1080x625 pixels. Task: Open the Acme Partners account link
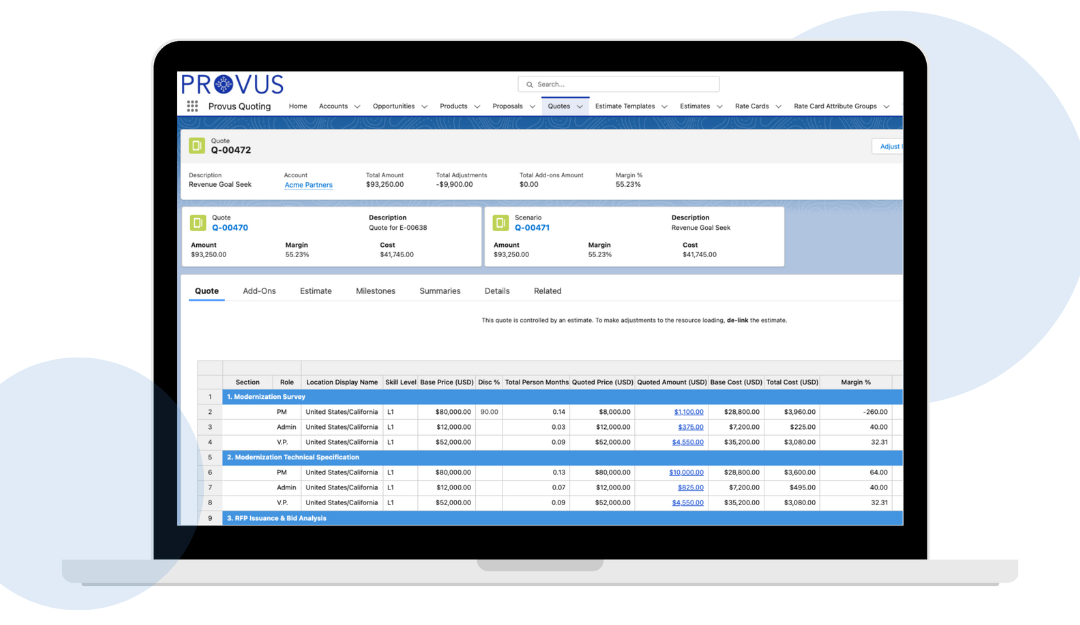point(307,184)
